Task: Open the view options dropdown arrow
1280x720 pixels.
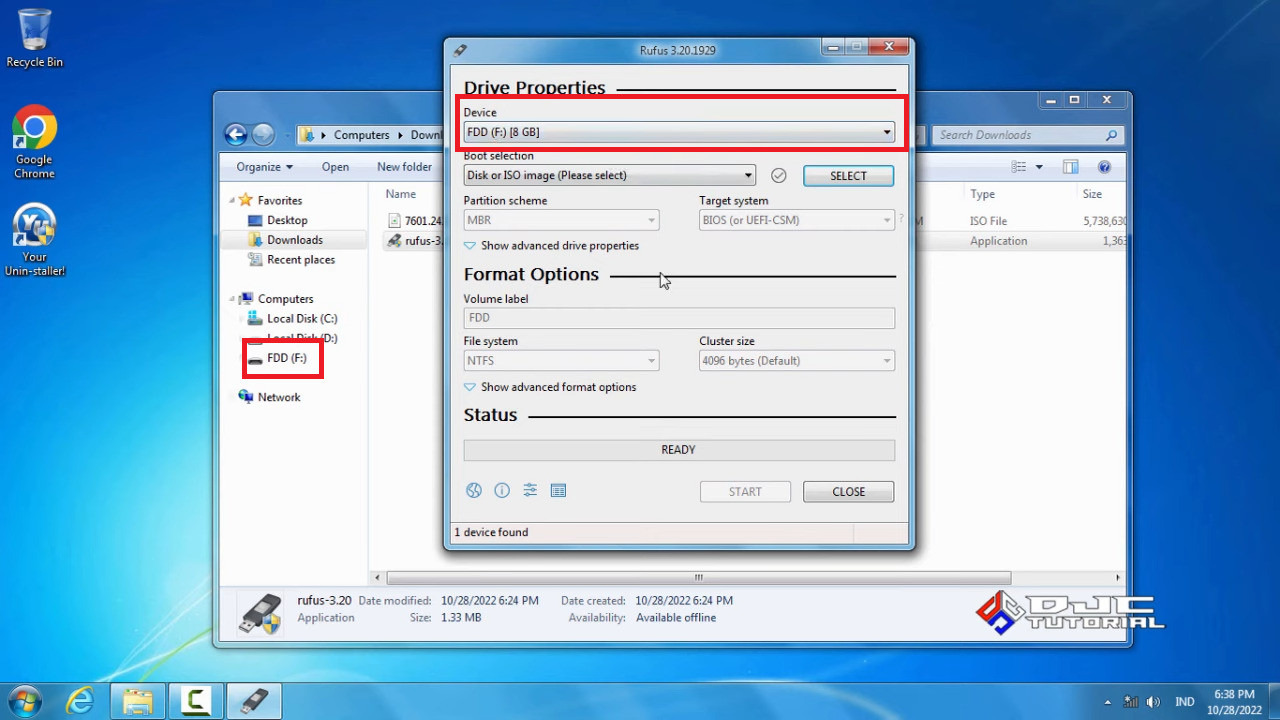Action: point(1039,167)
